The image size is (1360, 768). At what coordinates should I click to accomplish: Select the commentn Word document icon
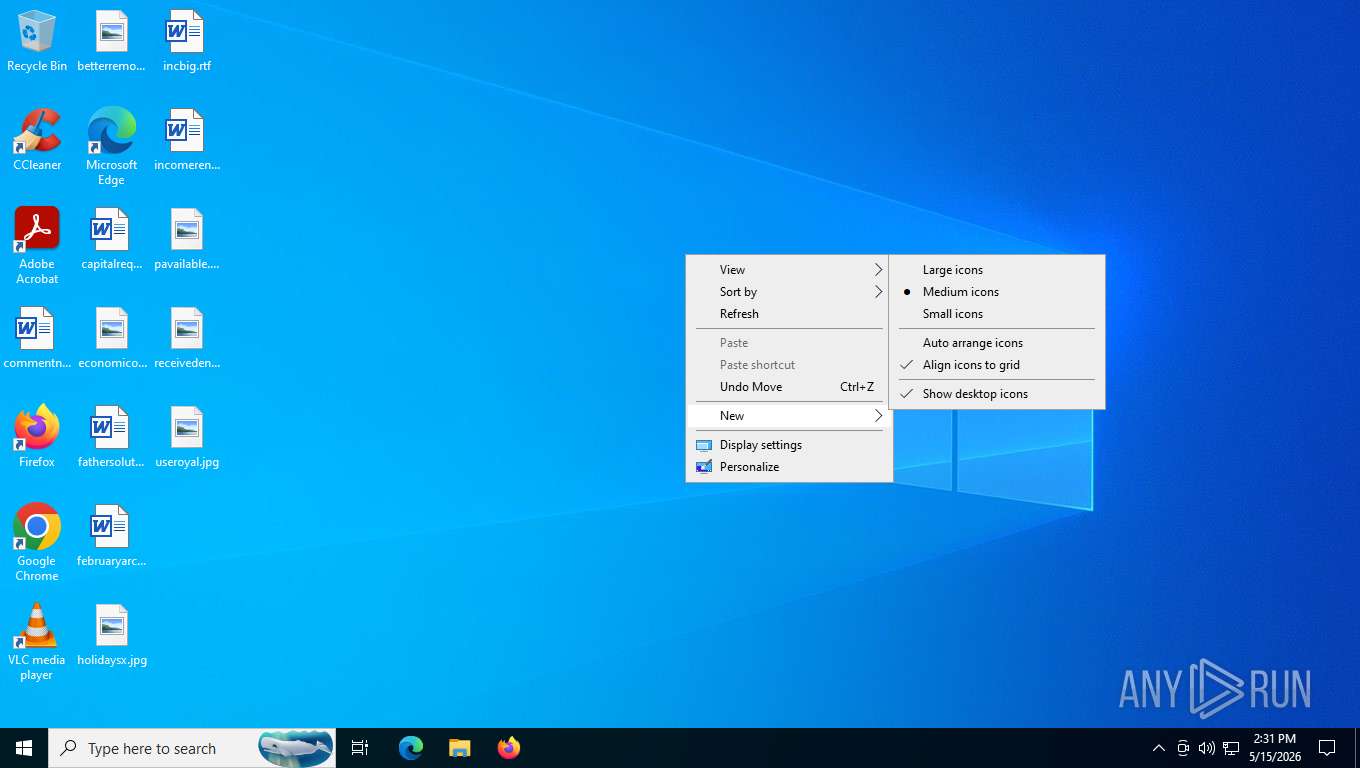tap(37, 338)
